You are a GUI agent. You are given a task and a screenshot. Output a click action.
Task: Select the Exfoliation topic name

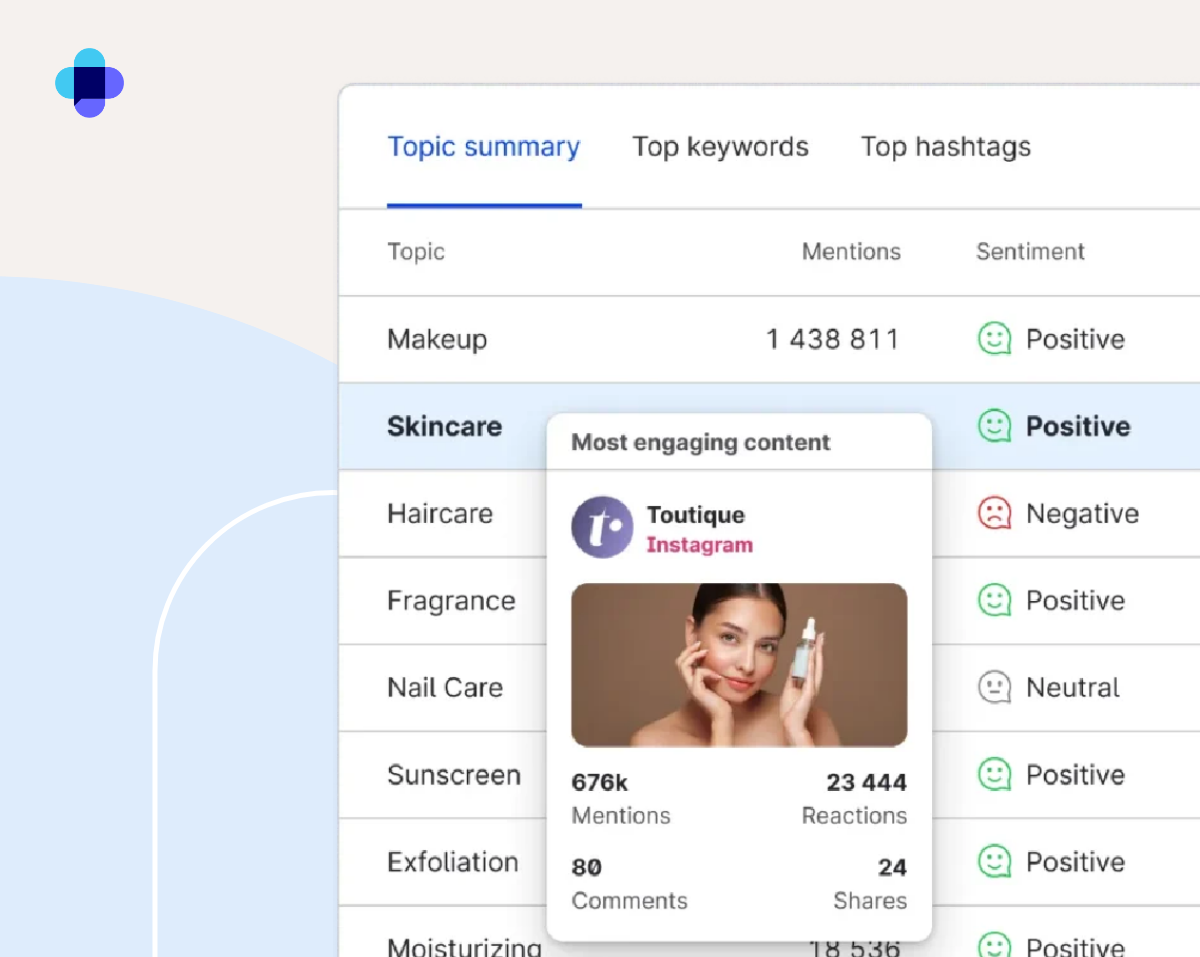click(x=453, y=862)
